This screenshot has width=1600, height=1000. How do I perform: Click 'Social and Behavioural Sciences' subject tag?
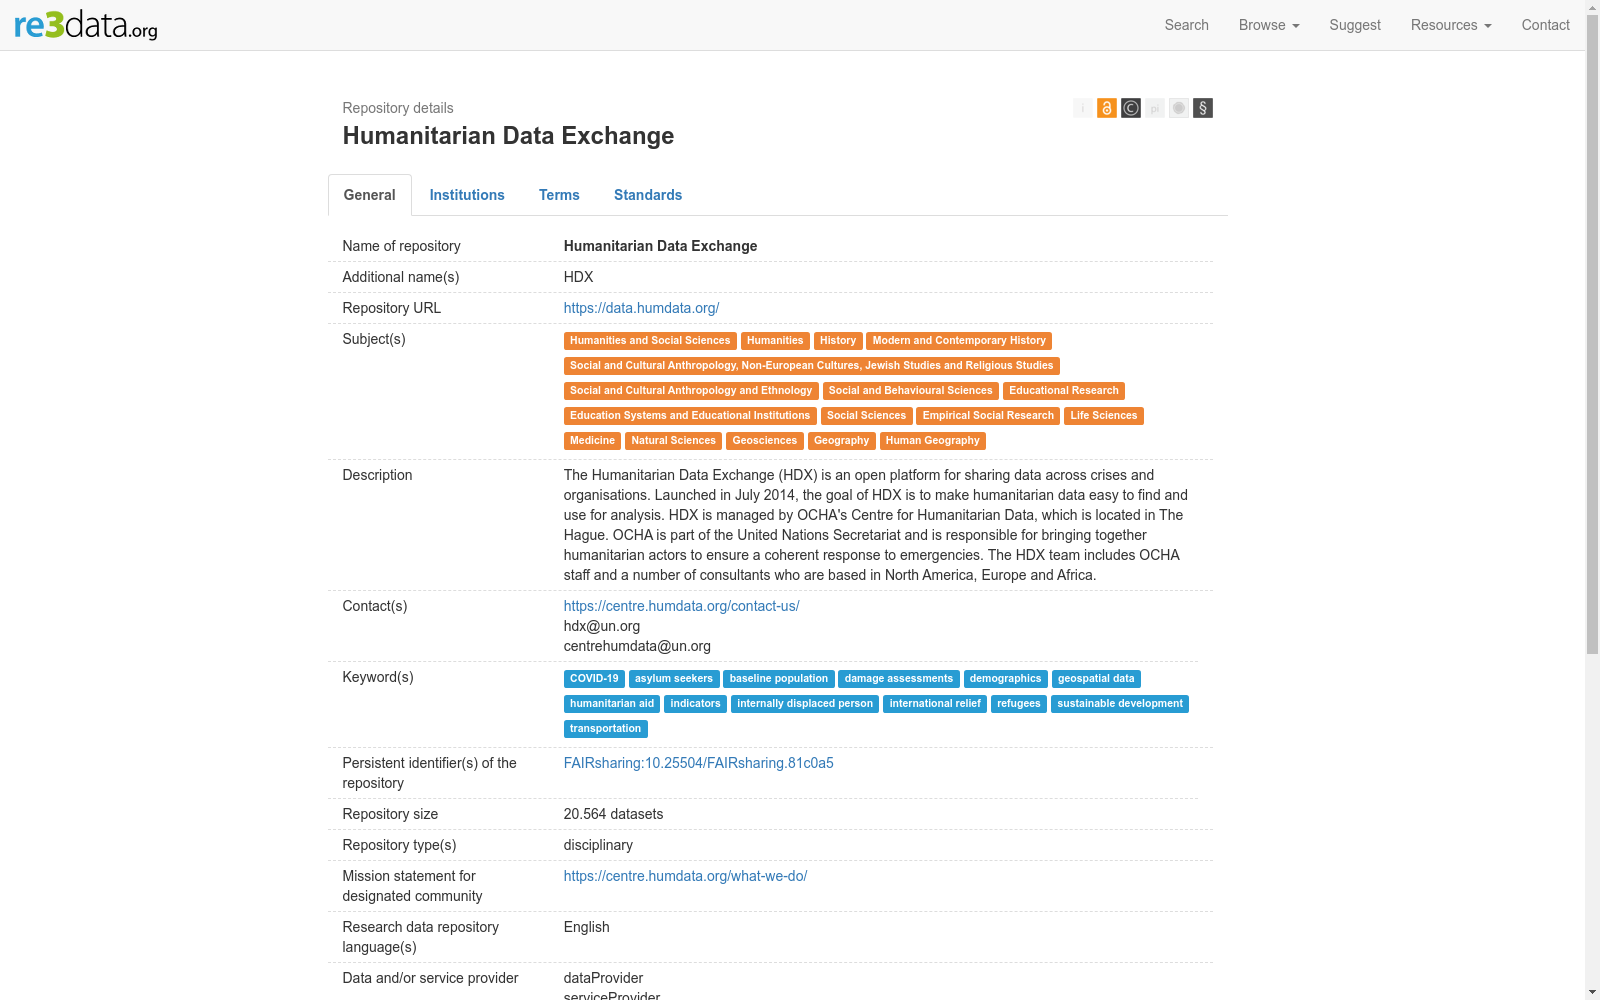911,391
